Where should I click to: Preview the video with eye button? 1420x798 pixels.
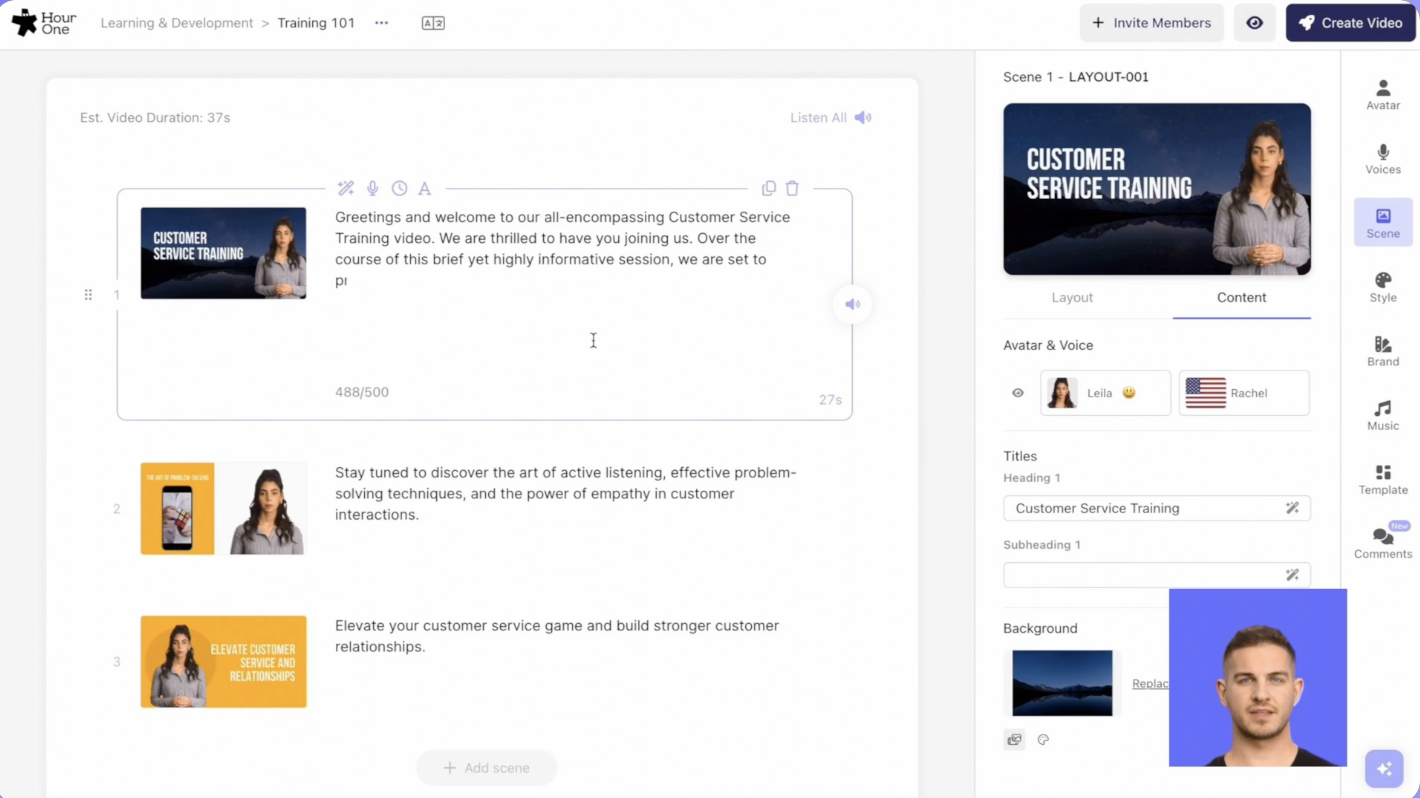pos(1254,23)
